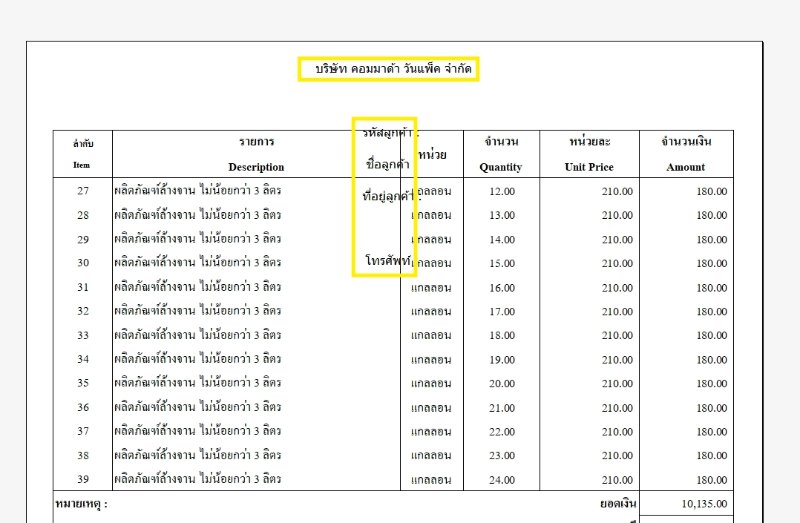
Task: Select the ชื่อลูกค้า label
Action: (387, 164)
